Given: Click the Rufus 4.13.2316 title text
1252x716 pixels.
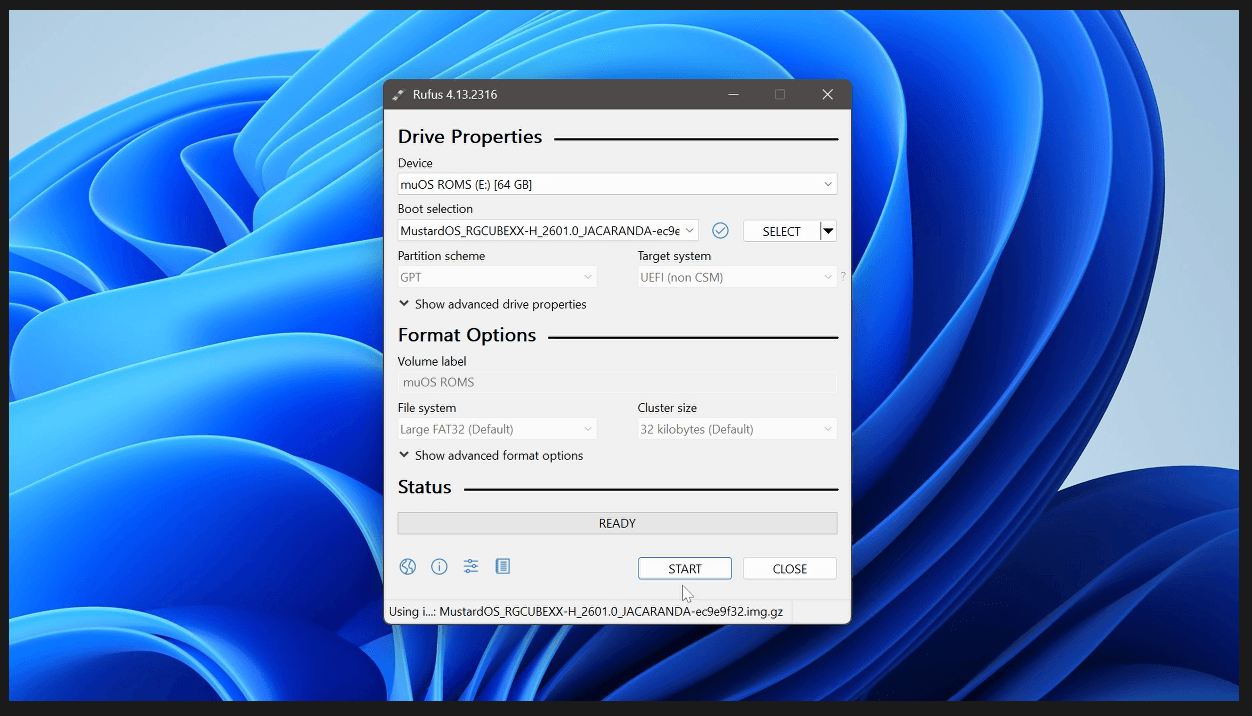Looking at the screenshot, I should (455, 95).
